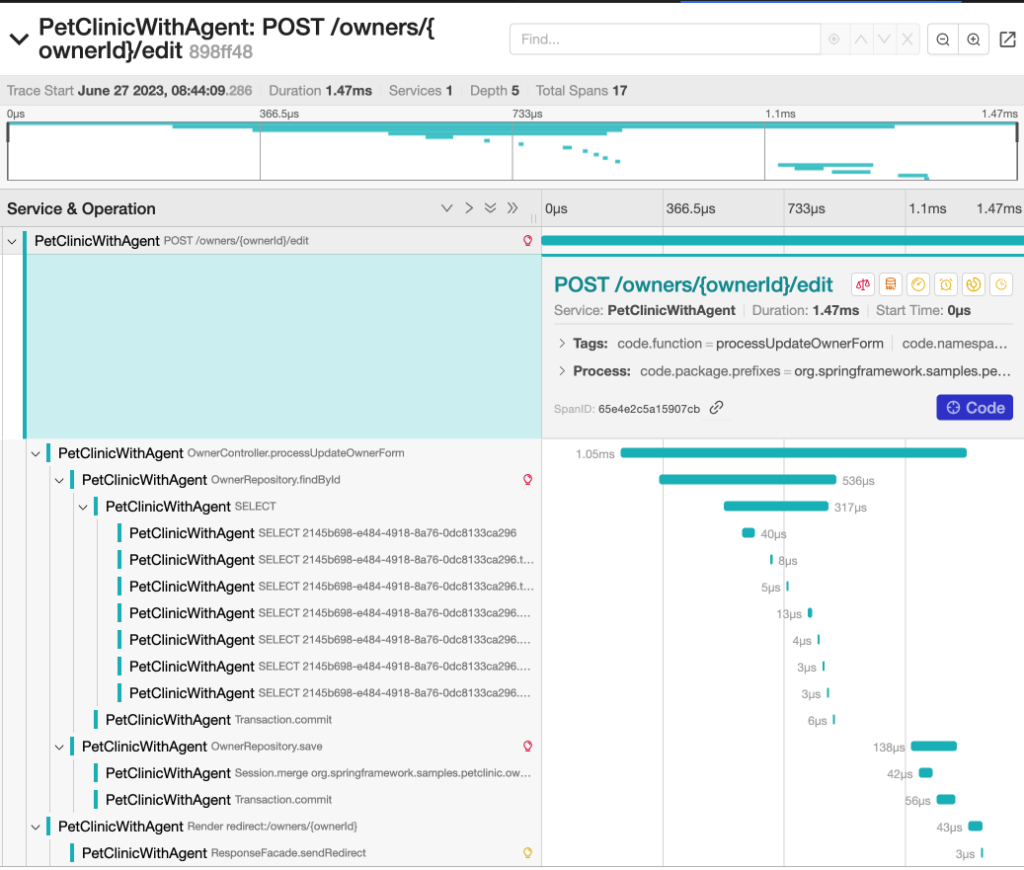Viewport: 1024px width, 870px height.
Task: Click the trace minimap overview graph
Action: tap(512, 152)
